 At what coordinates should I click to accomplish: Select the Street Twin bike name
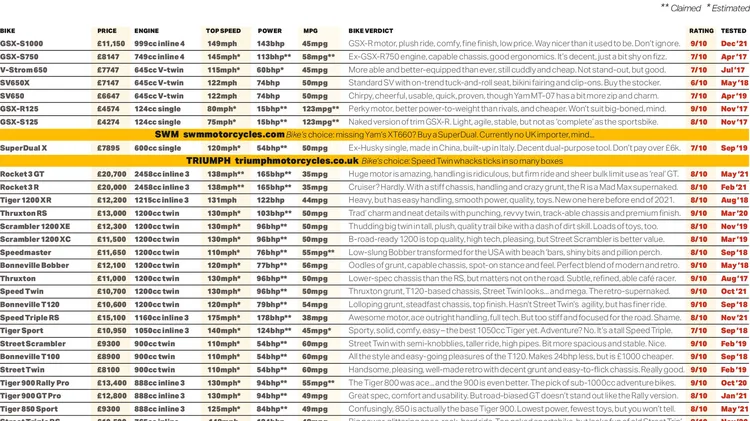point(22,369)
